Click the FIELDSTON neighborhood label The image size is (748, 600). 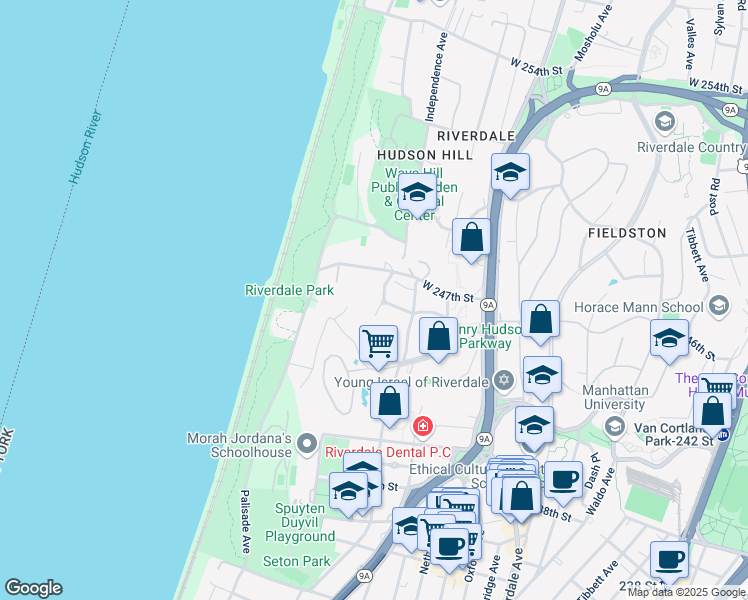pos(627,233)
